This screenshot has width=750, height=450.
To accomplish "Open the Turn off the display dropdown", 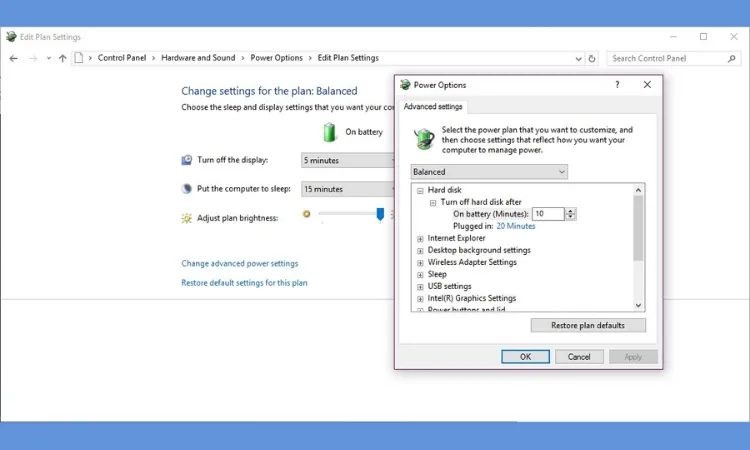I will [350, 160].
